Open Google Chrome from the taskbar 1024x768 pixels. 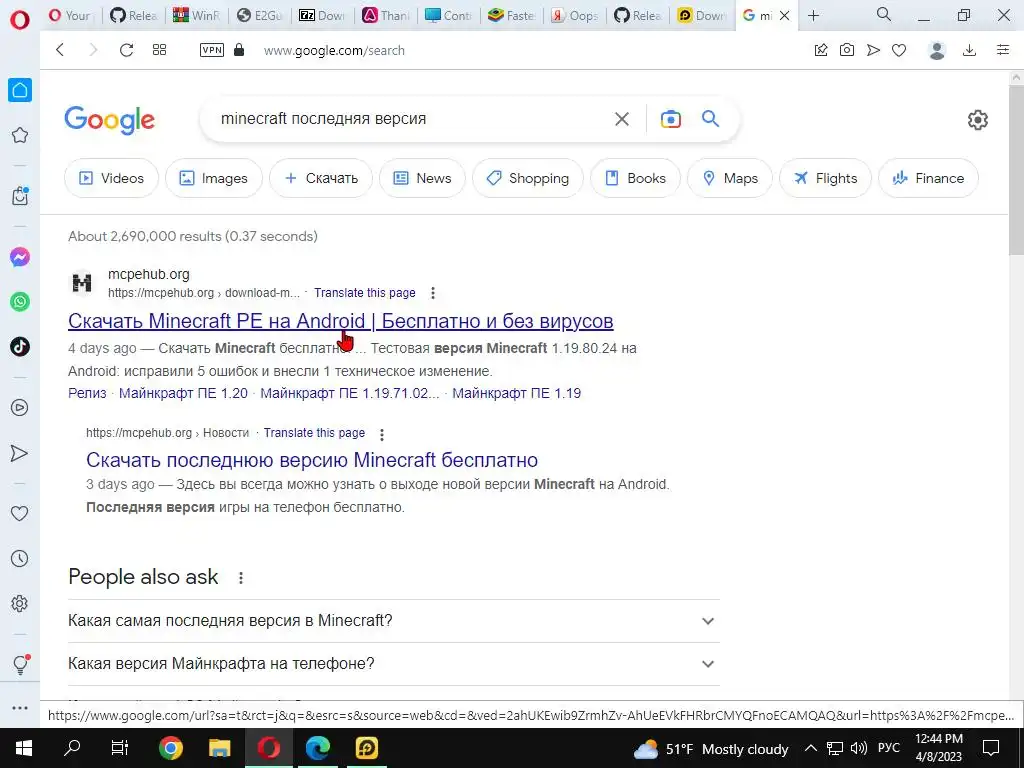coord(170,748)
